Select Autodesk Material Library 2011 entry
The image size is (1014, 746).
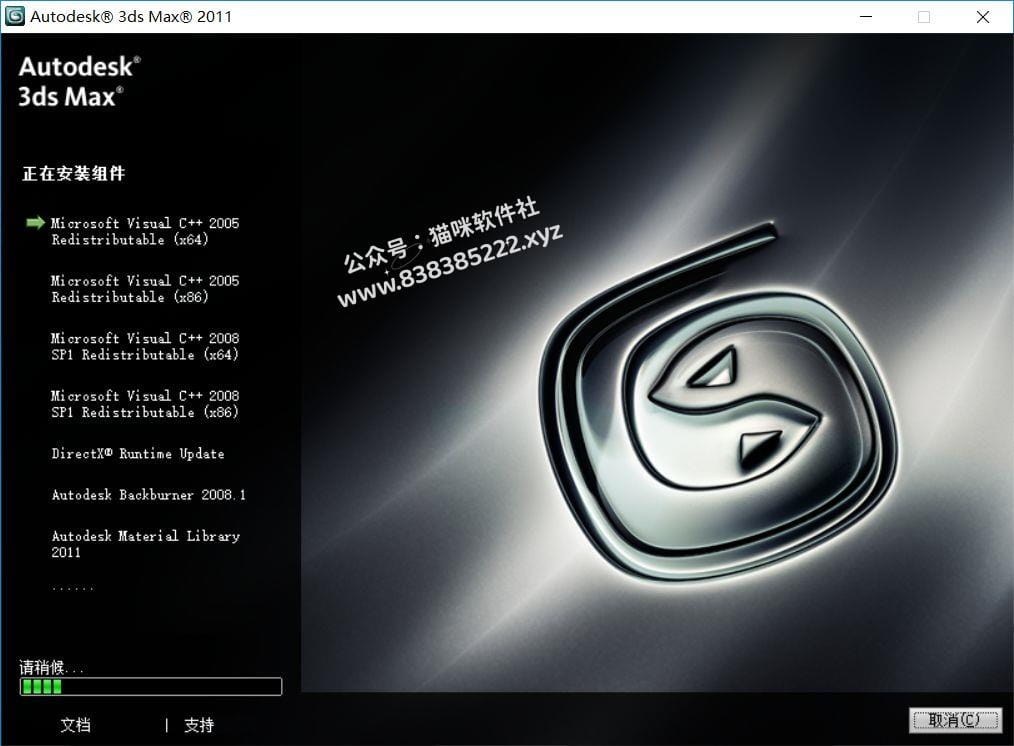(146, 544)
